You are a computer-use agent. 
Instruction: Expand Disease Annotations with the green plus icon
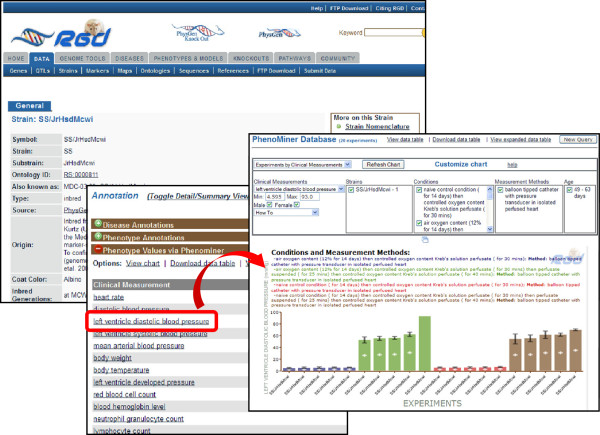click(98, 223)
